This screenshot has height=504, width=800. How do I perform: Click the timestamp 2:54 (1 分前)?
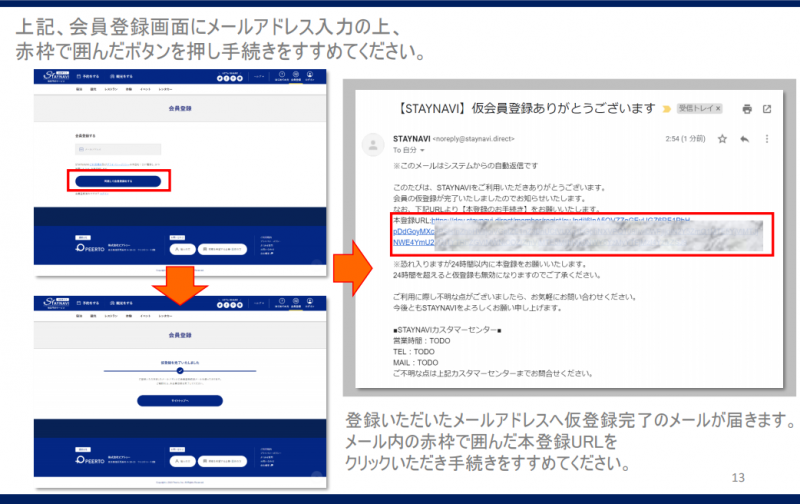[x=685, y=139]
